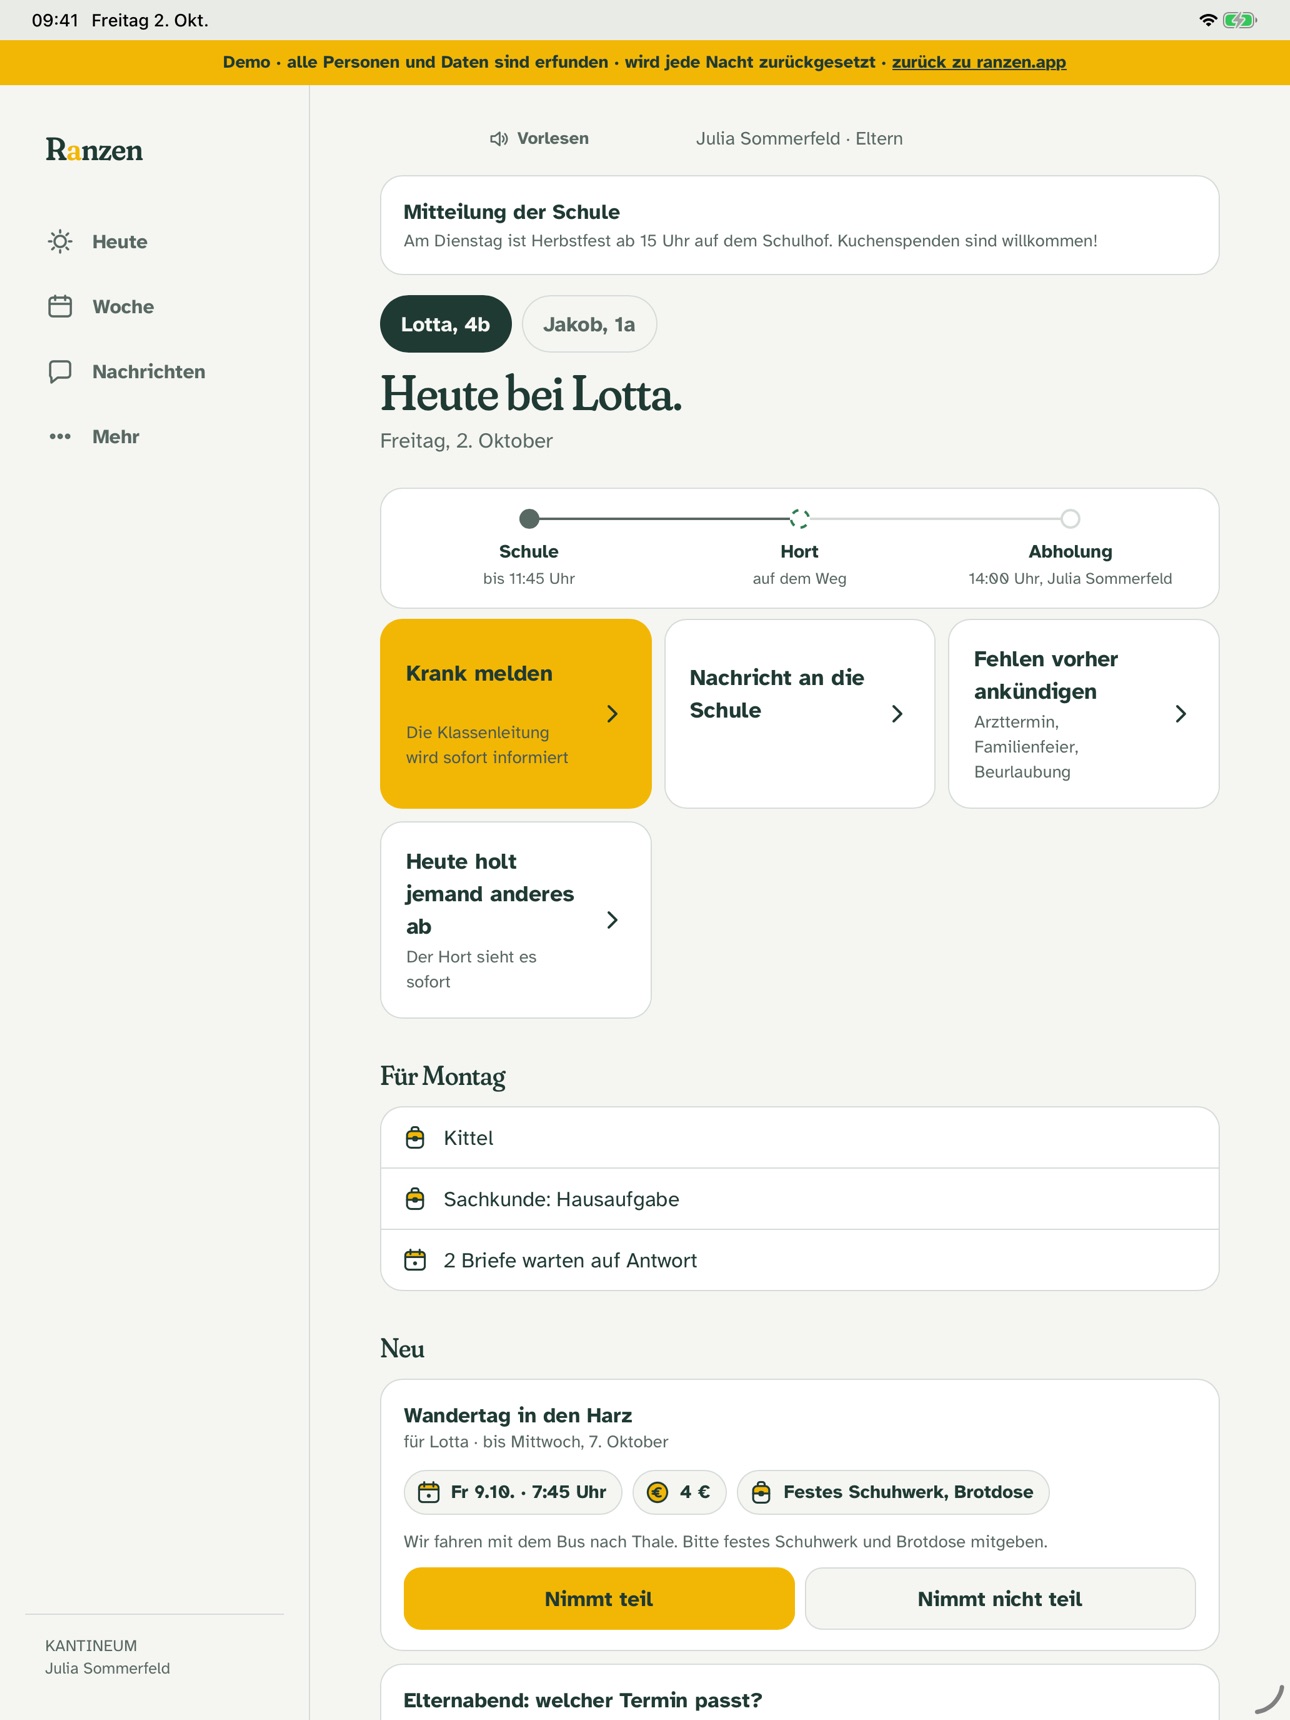Click Julia Sommerfeld · Eltern header text
1290x1720 pixels.
[799, 139]
